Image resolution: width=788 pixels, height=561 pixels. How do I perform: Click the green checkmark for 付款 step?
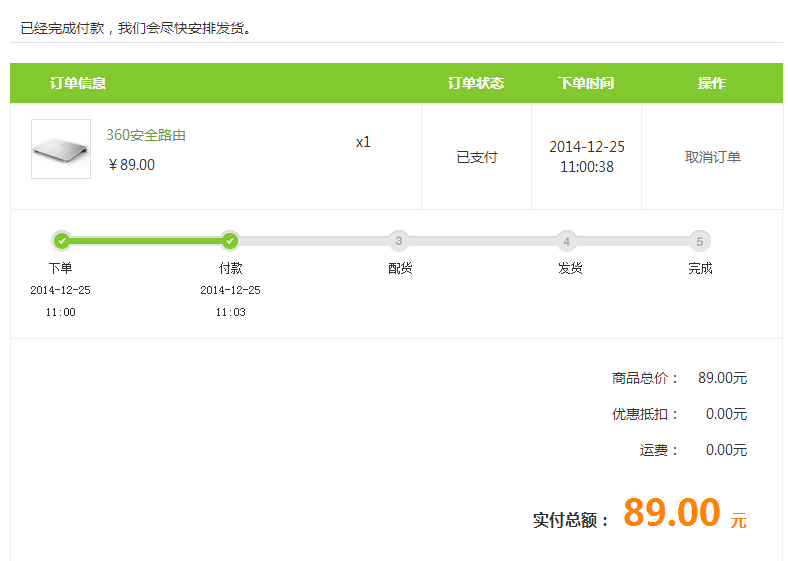click(230, 240)
